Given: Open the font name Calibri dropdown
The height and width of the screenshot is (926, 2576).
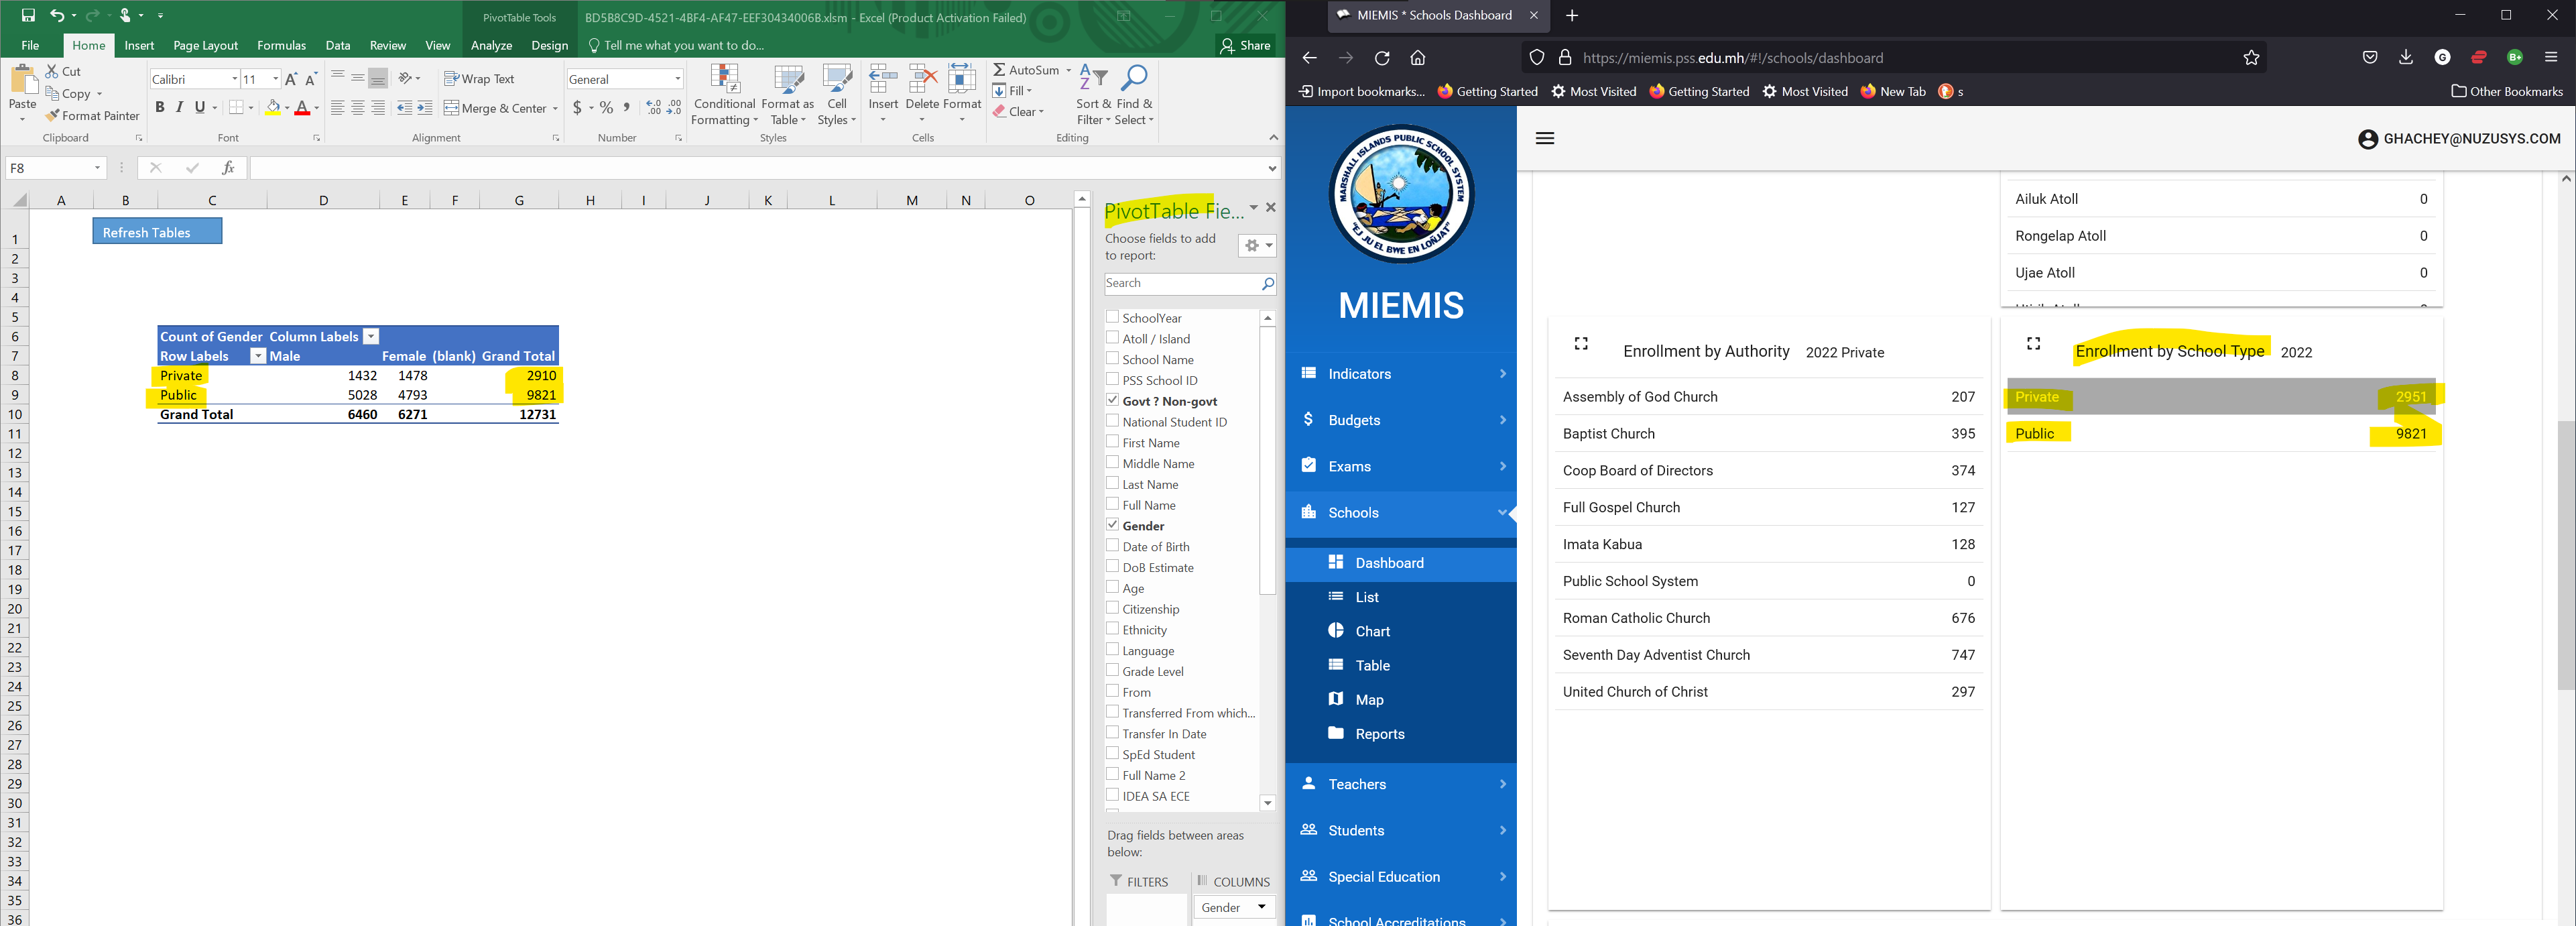Looking at the screenshot, I should [x=235, y=79].
